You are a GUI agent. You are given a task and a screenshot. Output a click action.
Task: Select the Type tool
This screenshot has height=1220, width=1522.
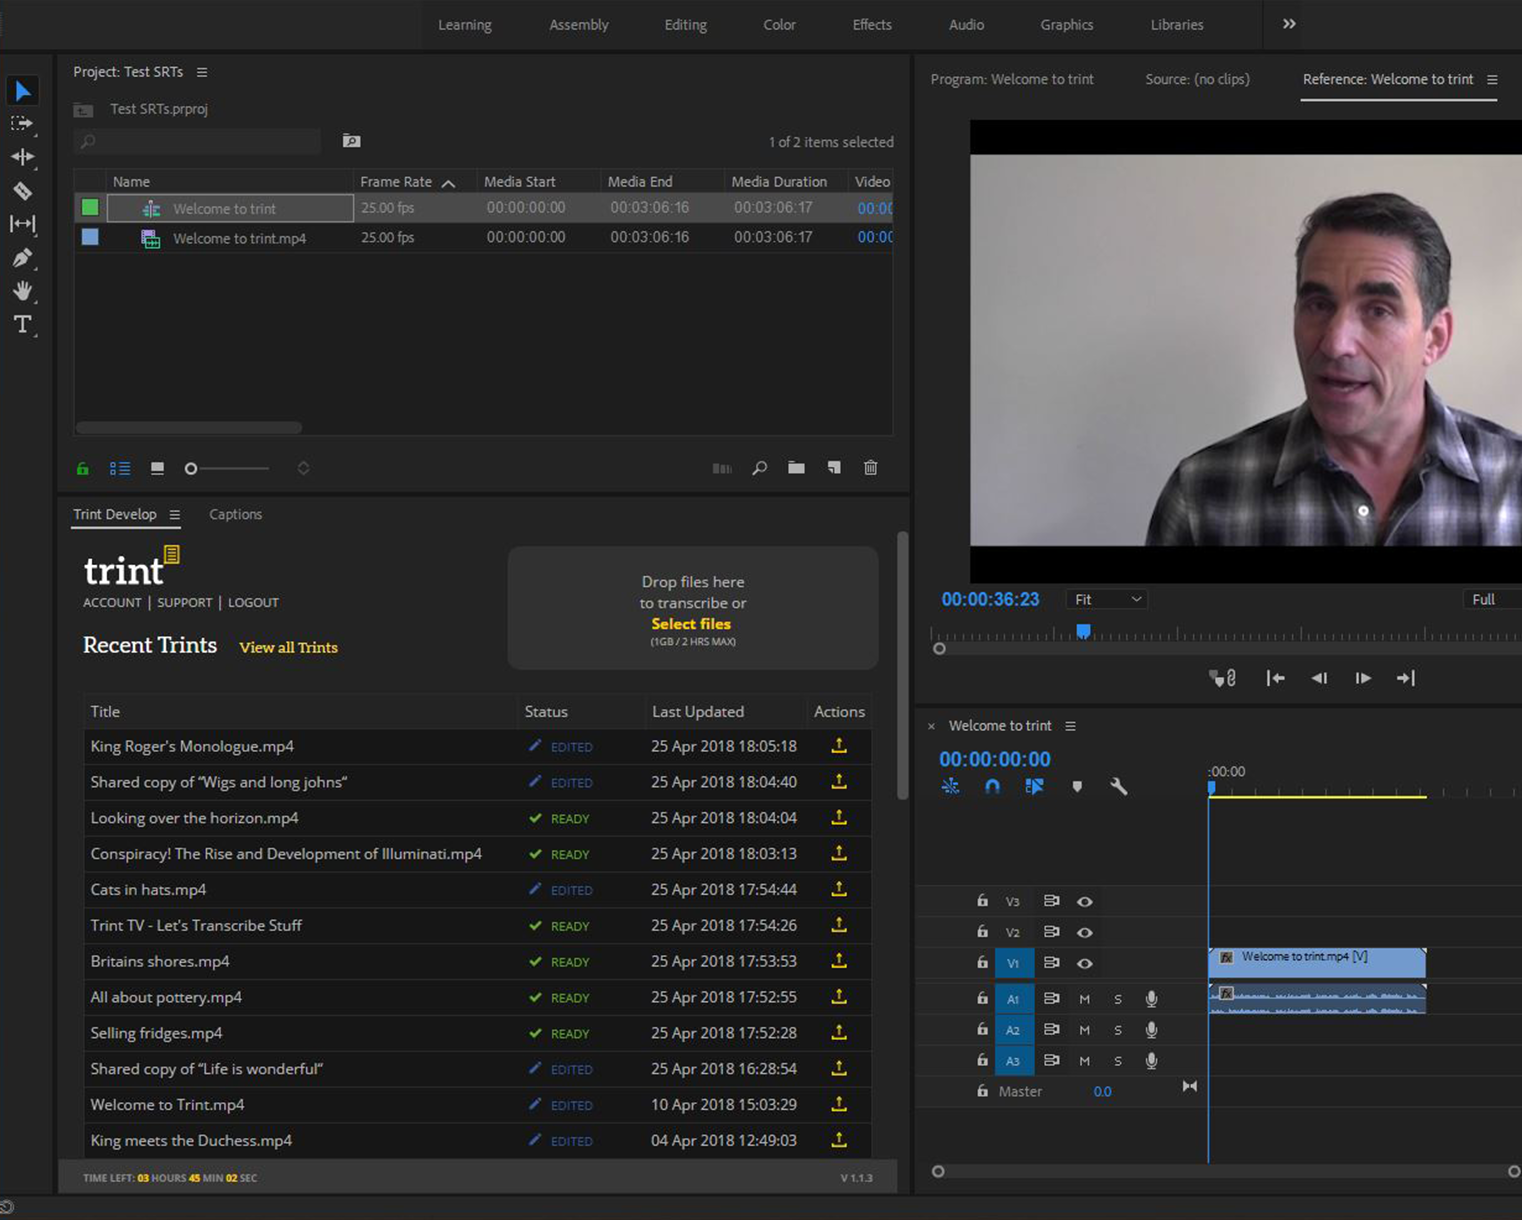coord(22,324)
